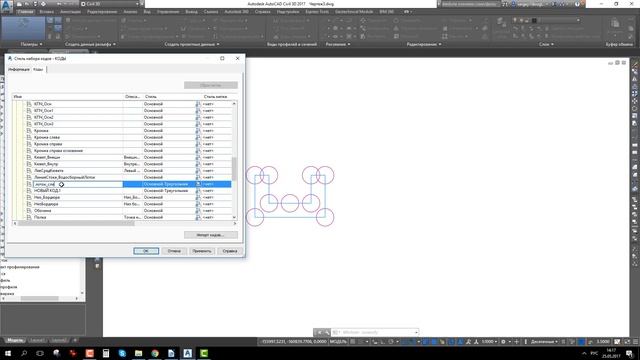Viewport: 640px width, 360px height.
Task: Expand Создать проектные данные panel
Action: [192, 44]
